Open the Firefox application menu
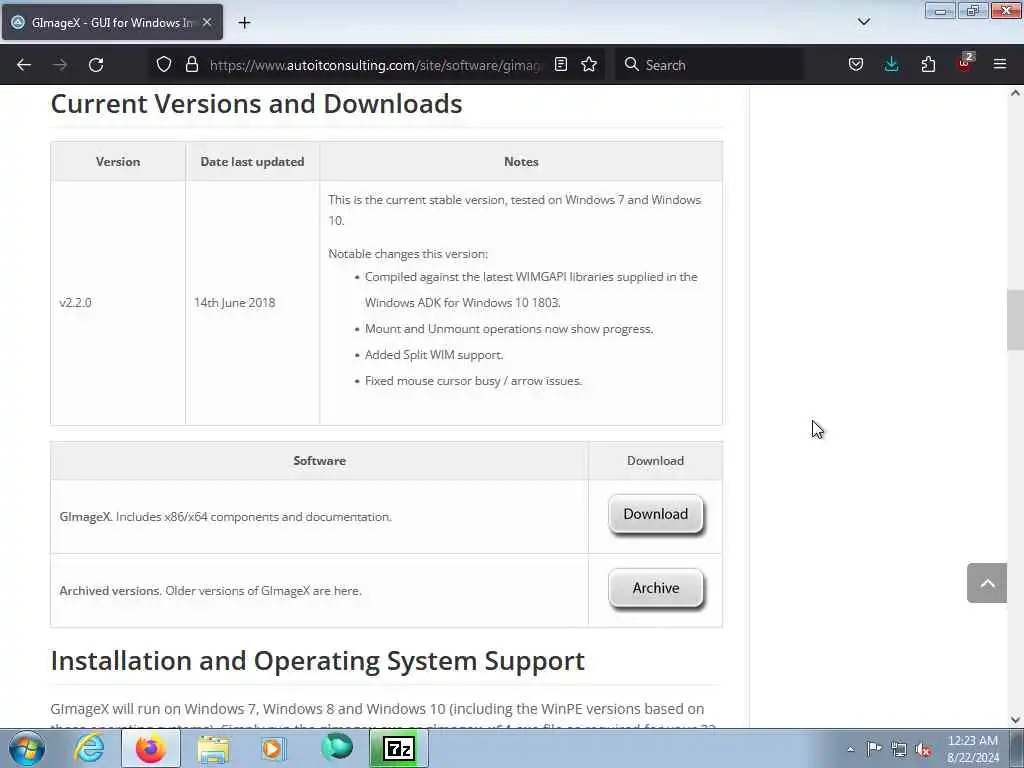The image size is (1024, 768). 1000,65
